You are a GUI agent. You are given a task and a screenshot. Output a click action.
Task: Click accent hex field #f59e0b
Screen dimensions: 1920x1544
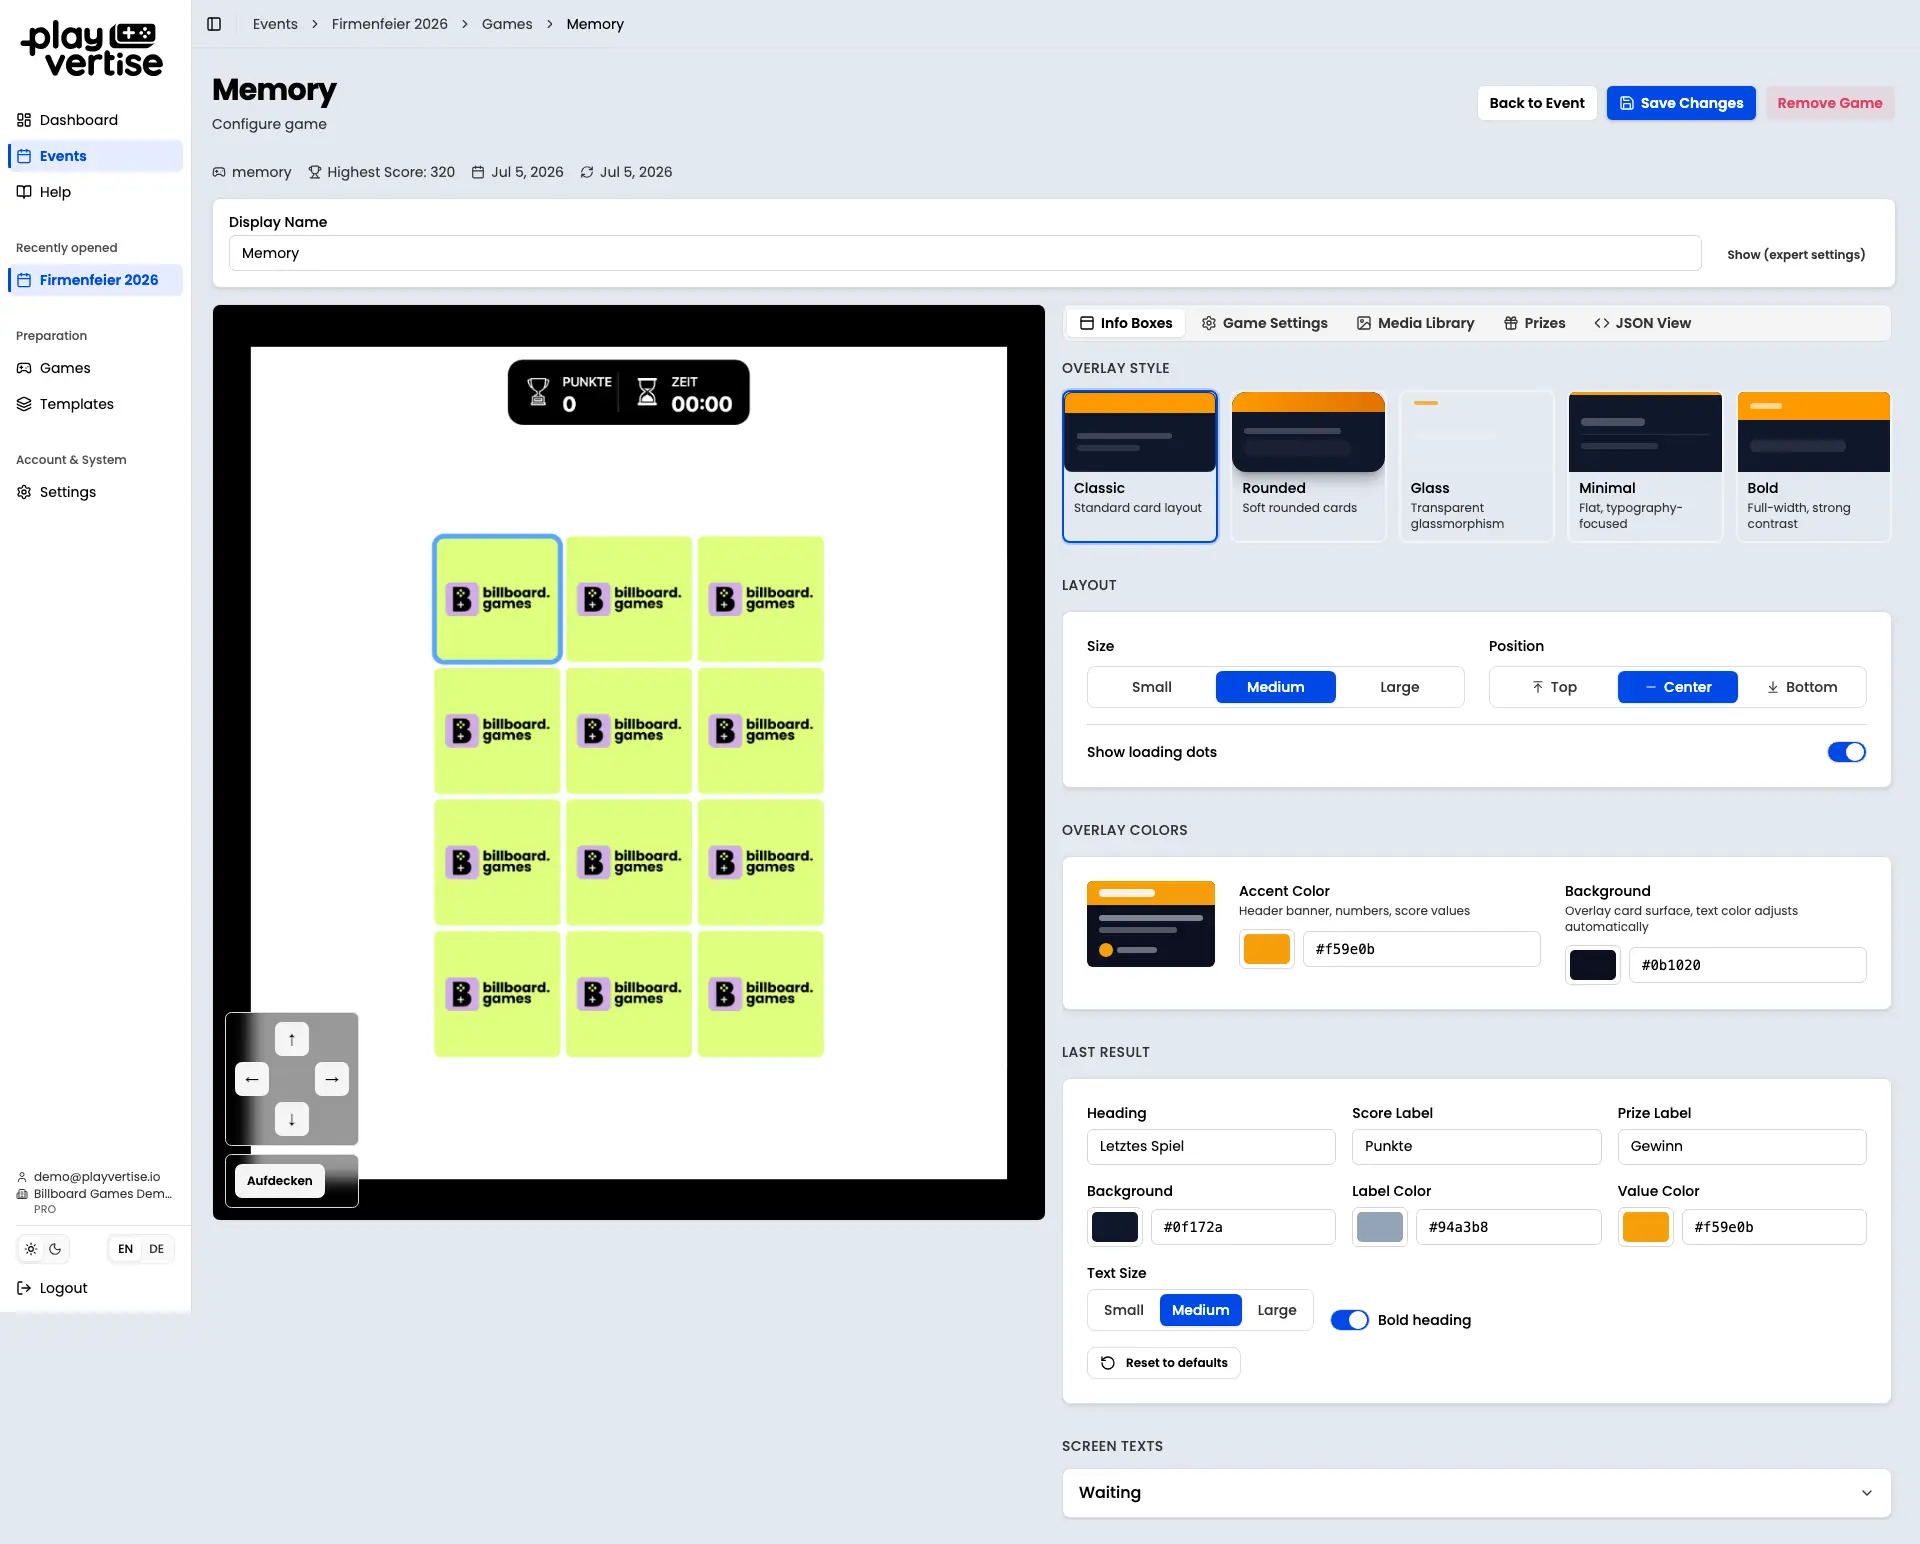coord(1421,949)
